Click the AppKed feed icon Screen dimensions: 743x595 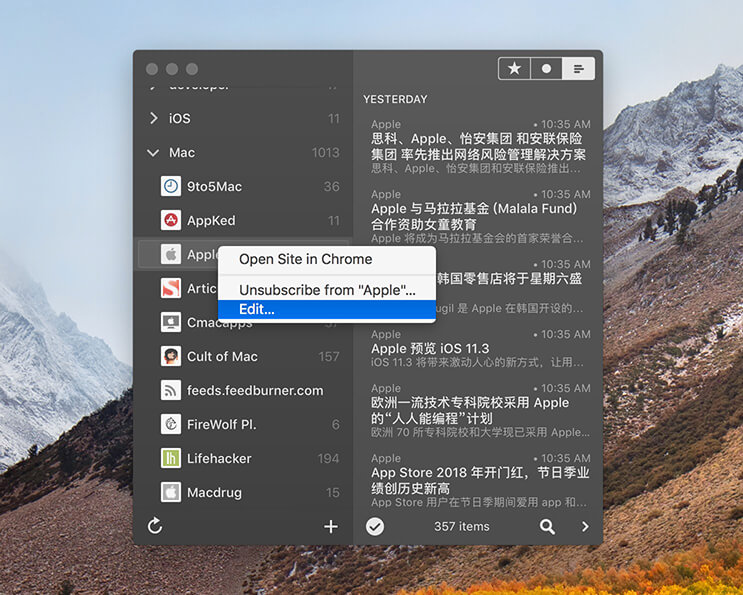click(x=171, y=220)
